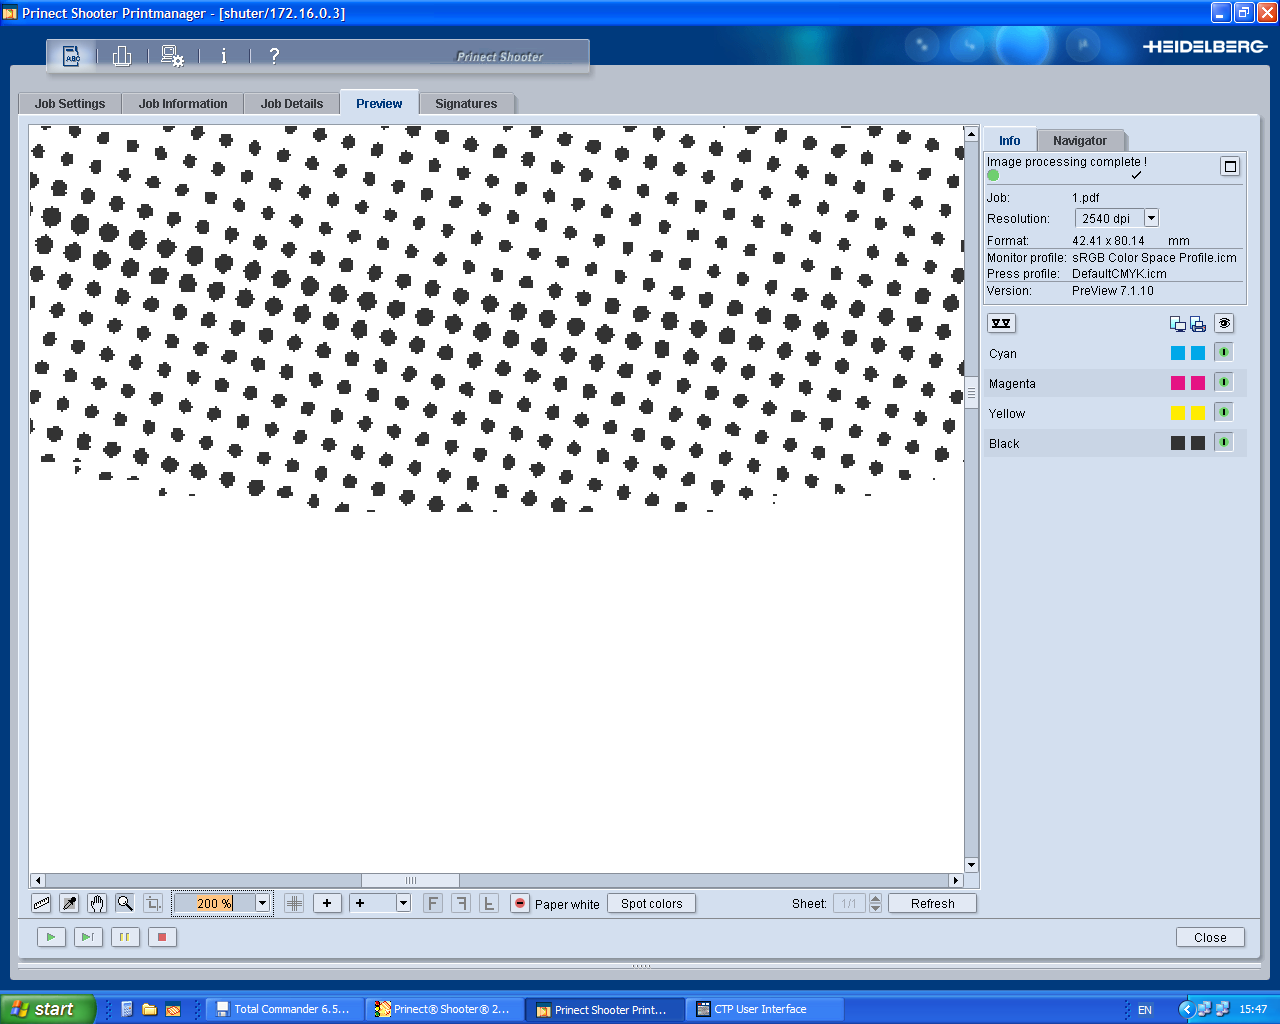Click the rotated F orientation icon
Screen dimensions: 1280x1024
489,903
